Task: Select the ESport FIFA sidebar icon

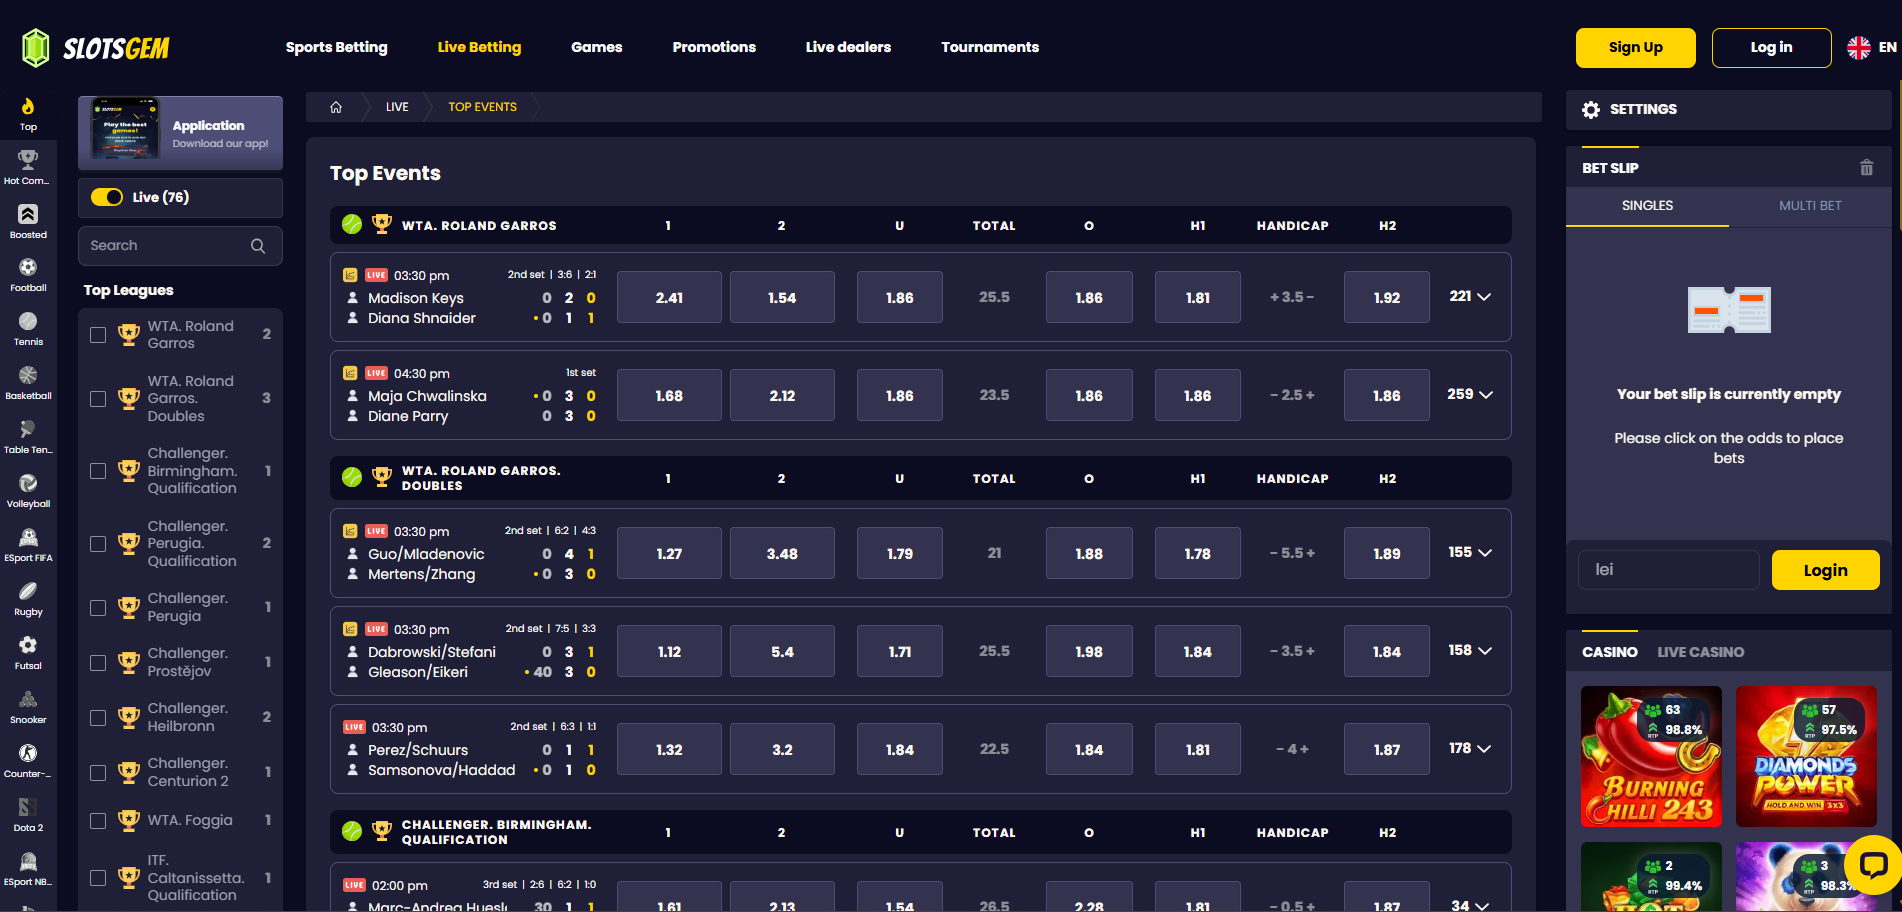Action: point(28,537)
